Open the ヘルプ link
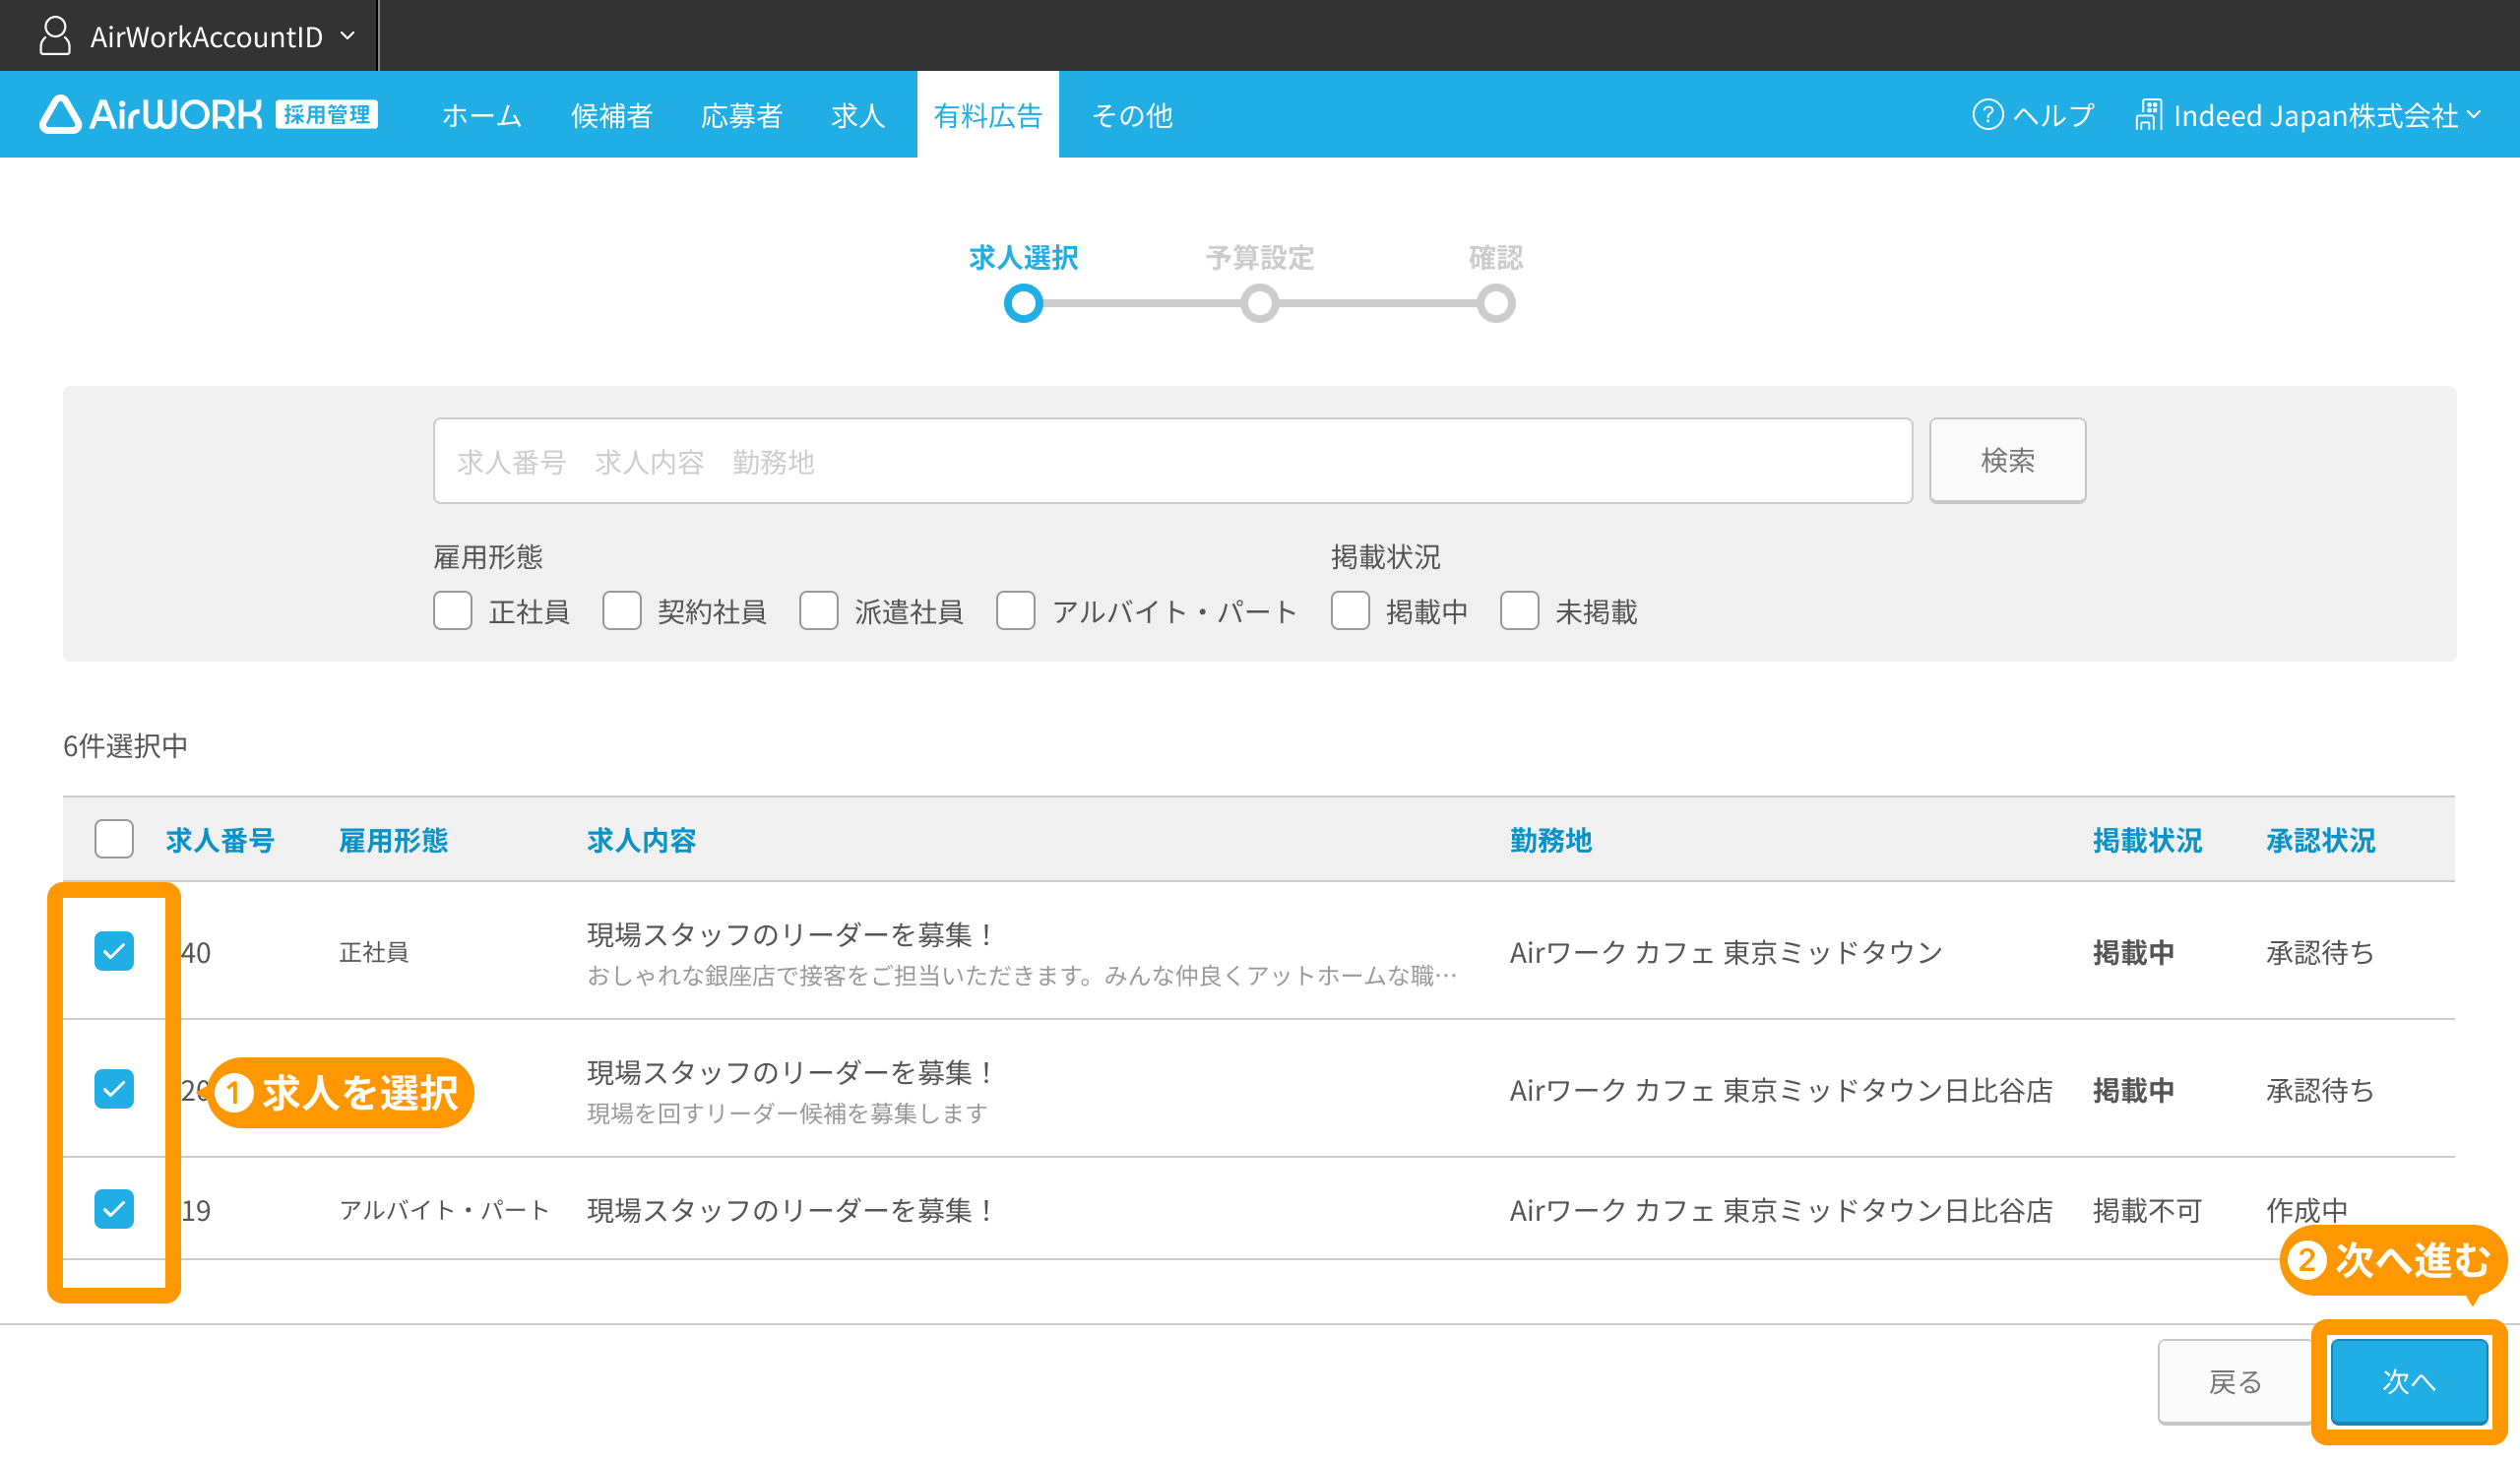This screenshot has height=1463, width=2520. point(2033,115)
